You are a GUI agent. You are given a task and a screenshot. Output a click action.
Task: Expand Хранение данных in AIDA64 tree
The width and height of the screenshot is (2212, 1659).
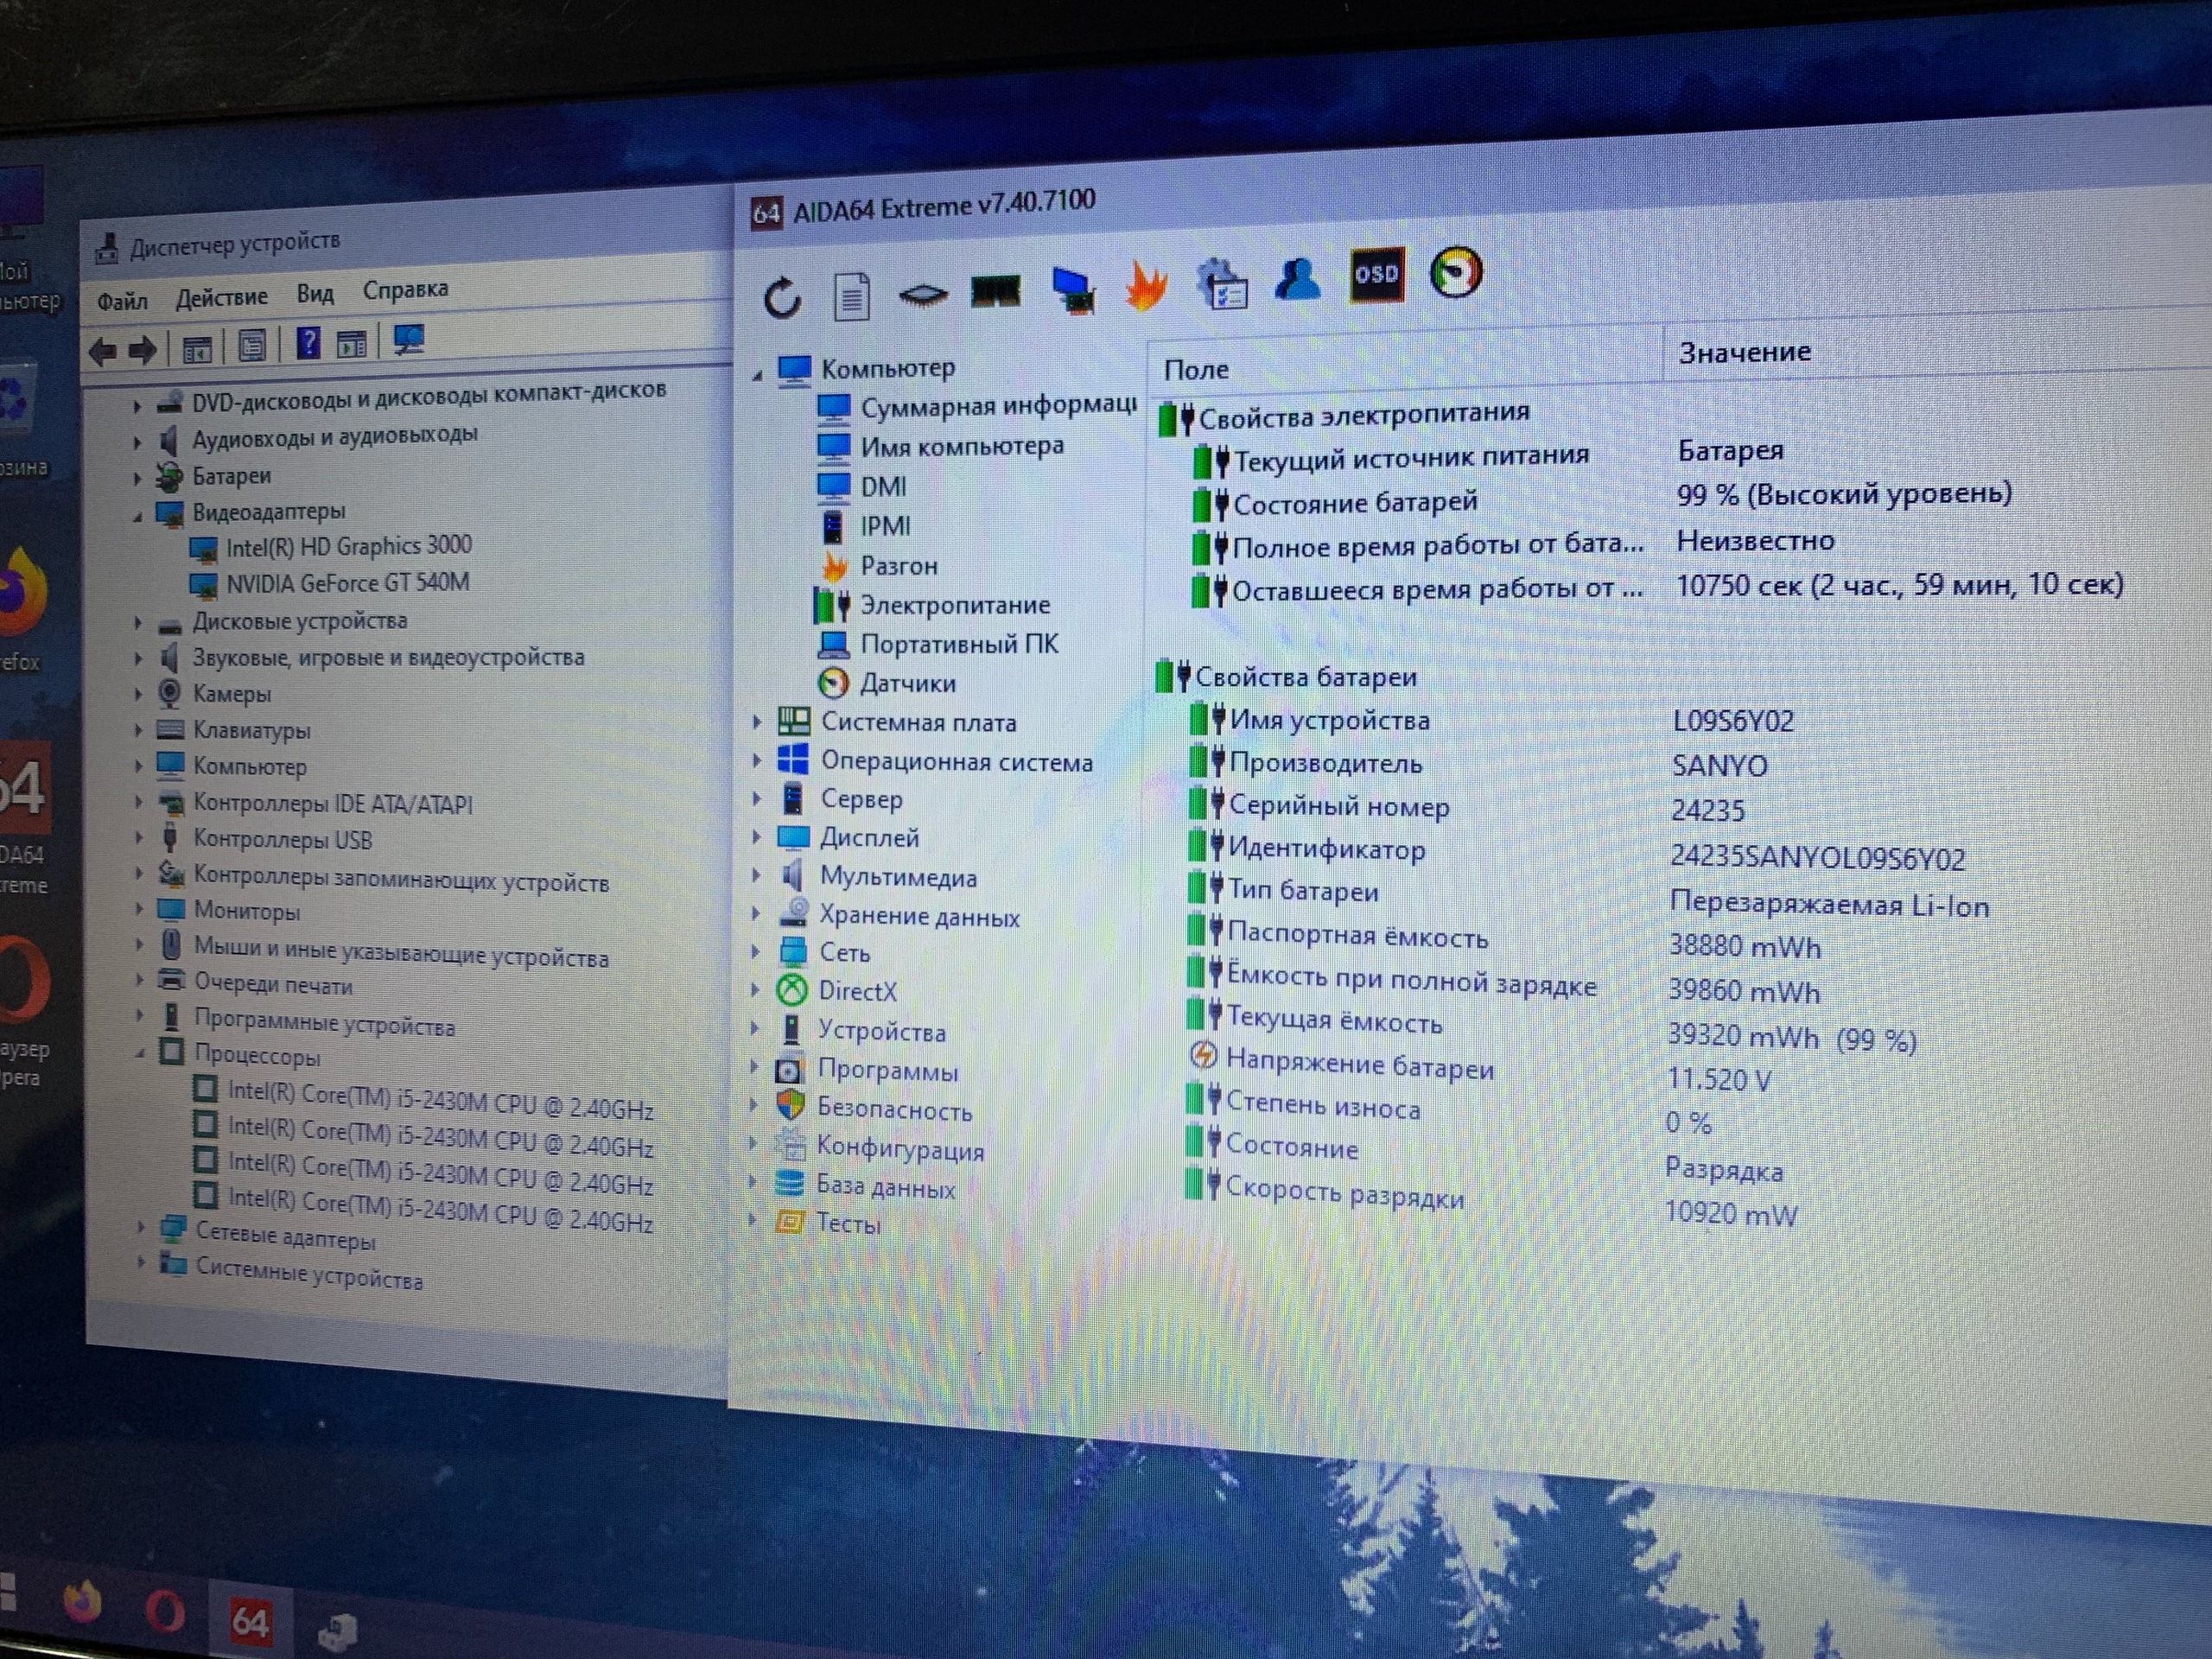(x=755, y=914)
